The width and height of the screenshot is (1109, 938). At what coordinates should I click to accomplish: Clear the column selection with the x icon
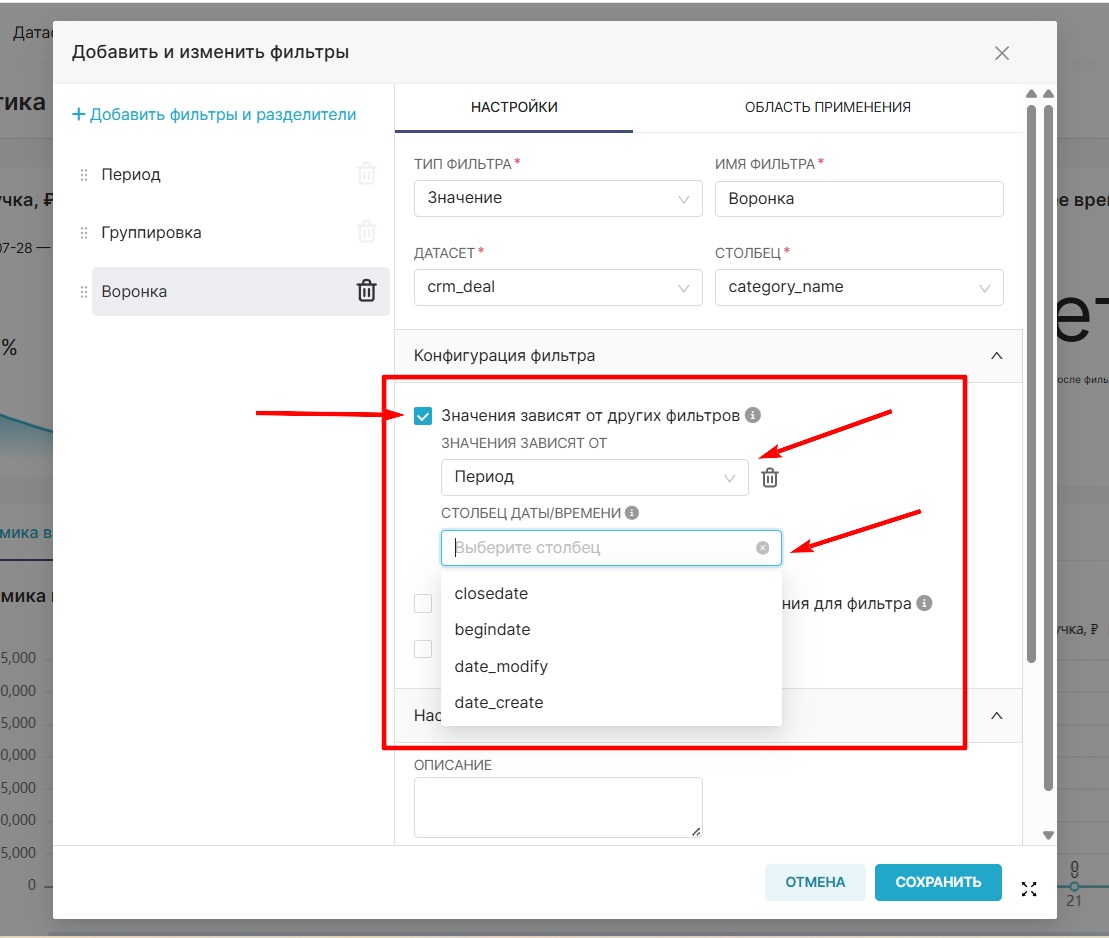click(762, 548)
